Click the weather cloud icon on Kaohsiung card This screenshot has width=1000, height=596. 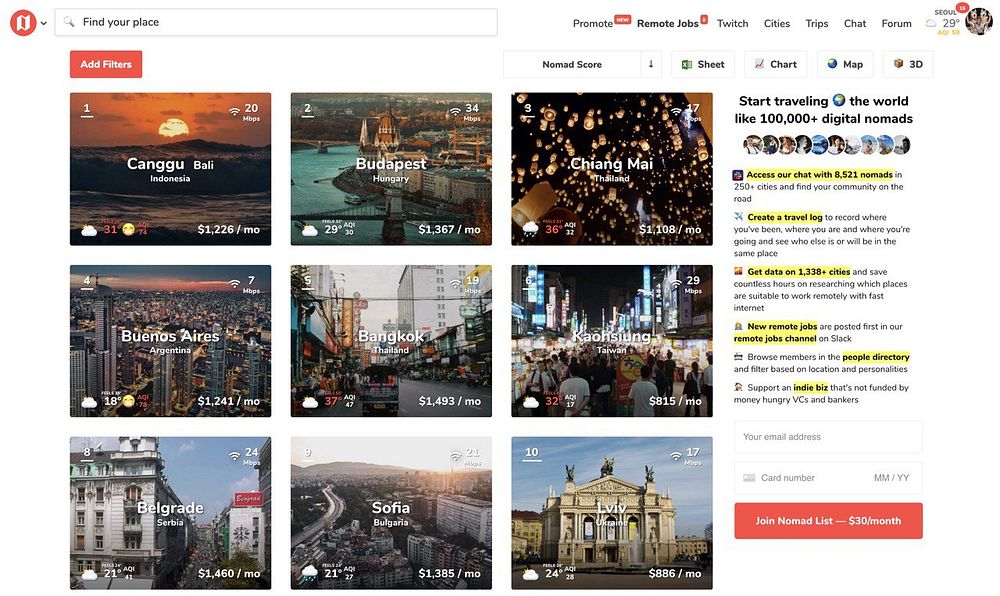tap(530, 402)
